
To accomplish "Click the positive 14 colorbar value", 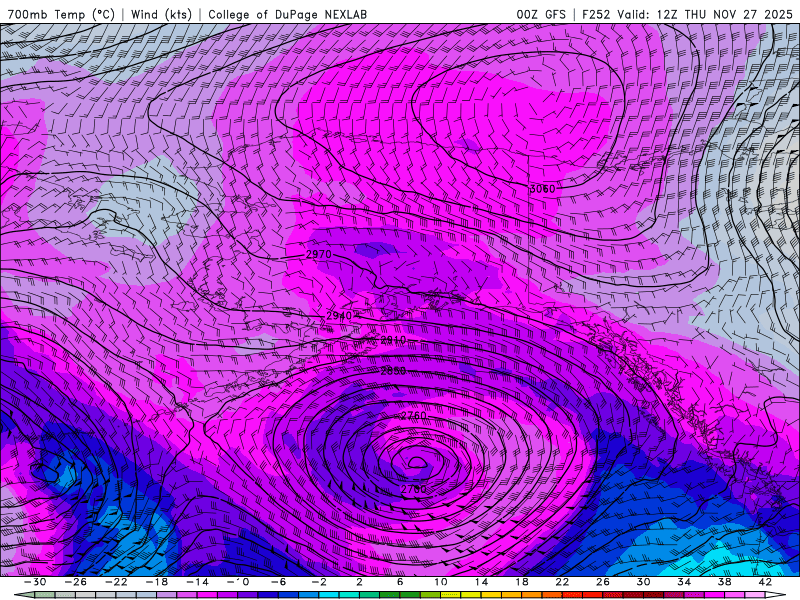I will pyautogui.click(x=481, y=582).
